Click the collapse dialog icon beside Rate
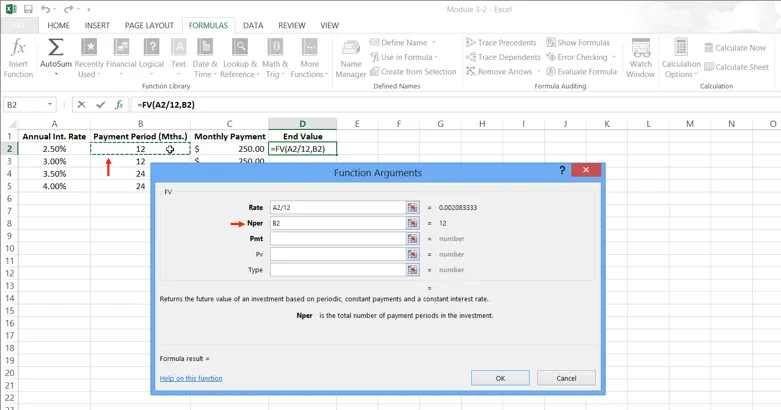Image resolution: width=781 pixels, height=410 pixels. (x=412, y=208)
